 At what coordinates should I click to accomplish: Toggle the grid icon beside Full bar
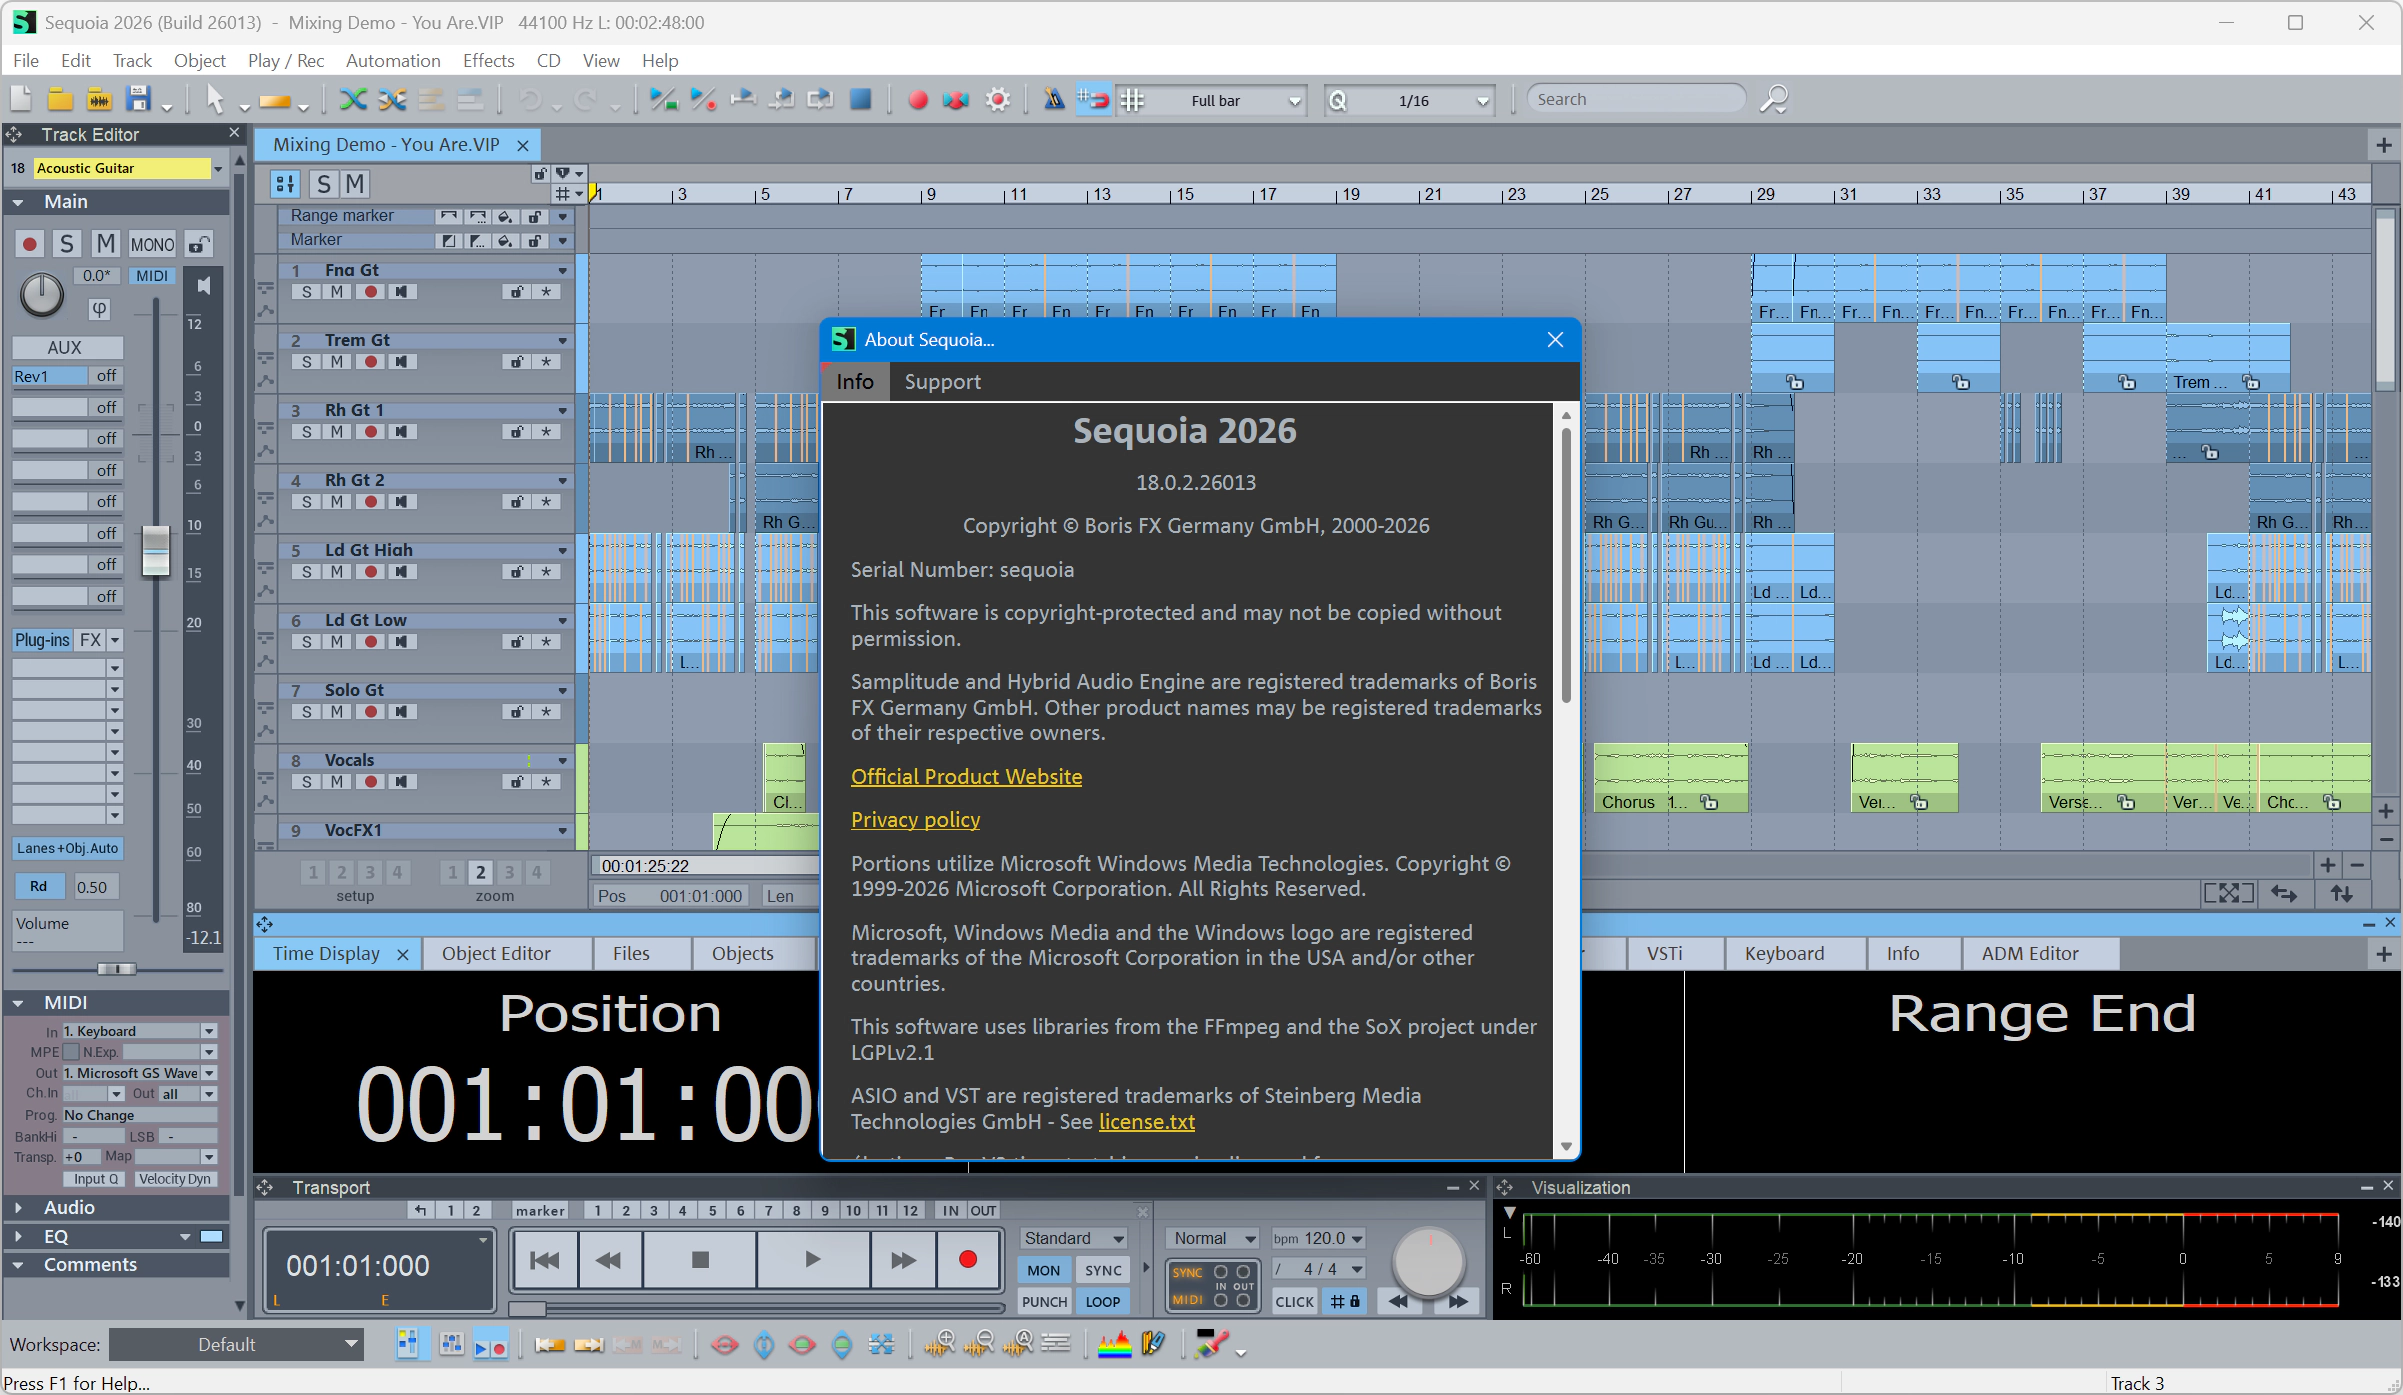coord(1132,99)
